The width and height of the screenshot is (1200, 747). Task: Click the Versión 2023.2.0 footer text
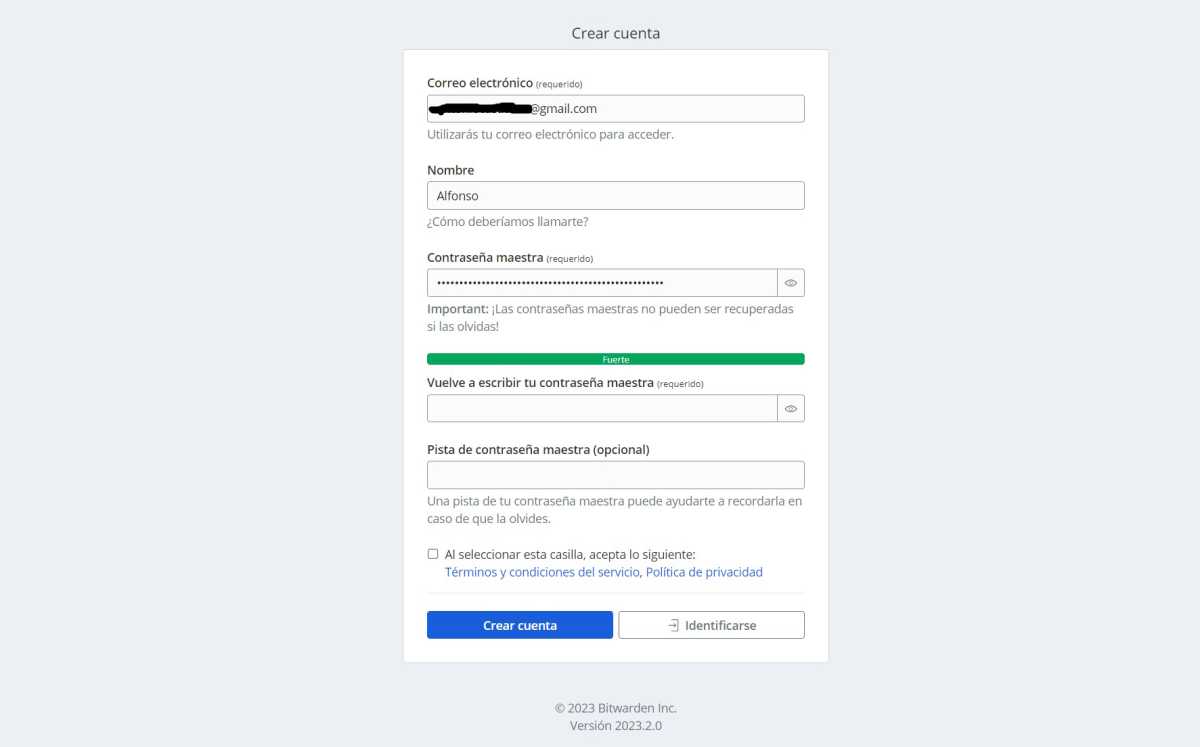[x=616, y=726]
